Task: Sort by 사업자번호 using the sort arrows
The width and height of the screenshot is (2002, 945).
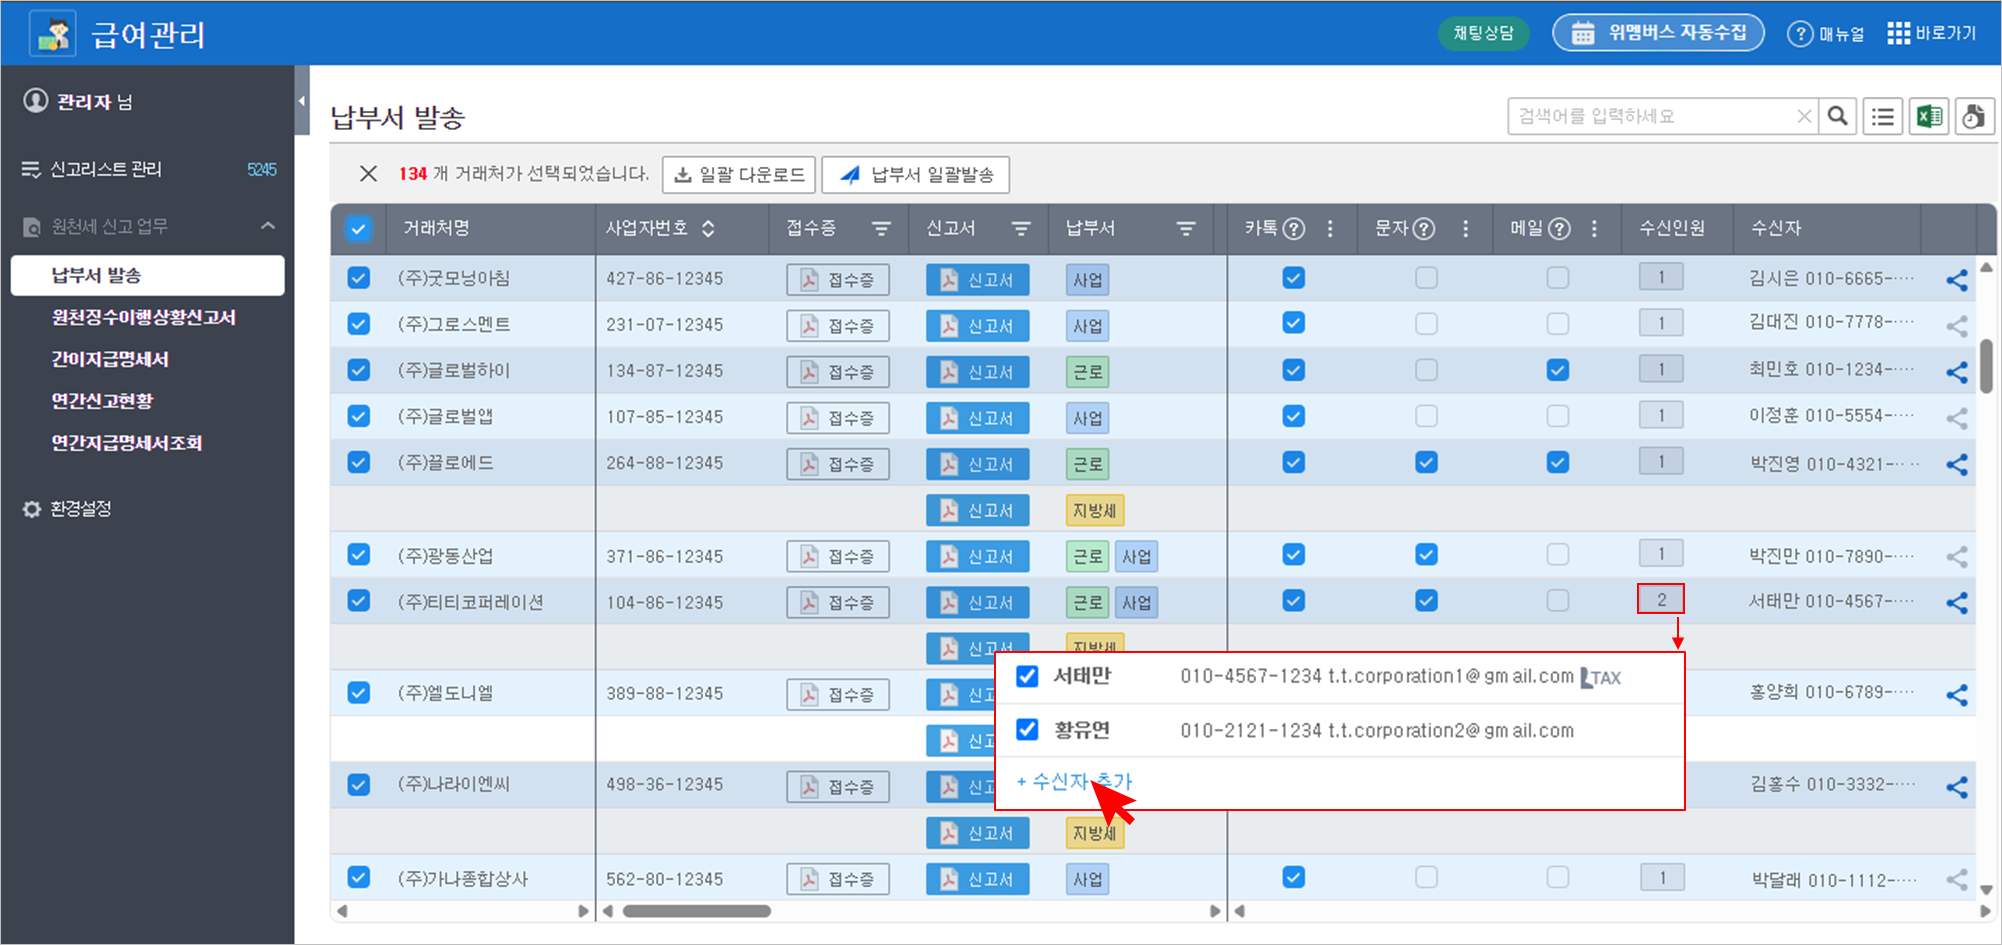Action: click(x=708, y=229)
